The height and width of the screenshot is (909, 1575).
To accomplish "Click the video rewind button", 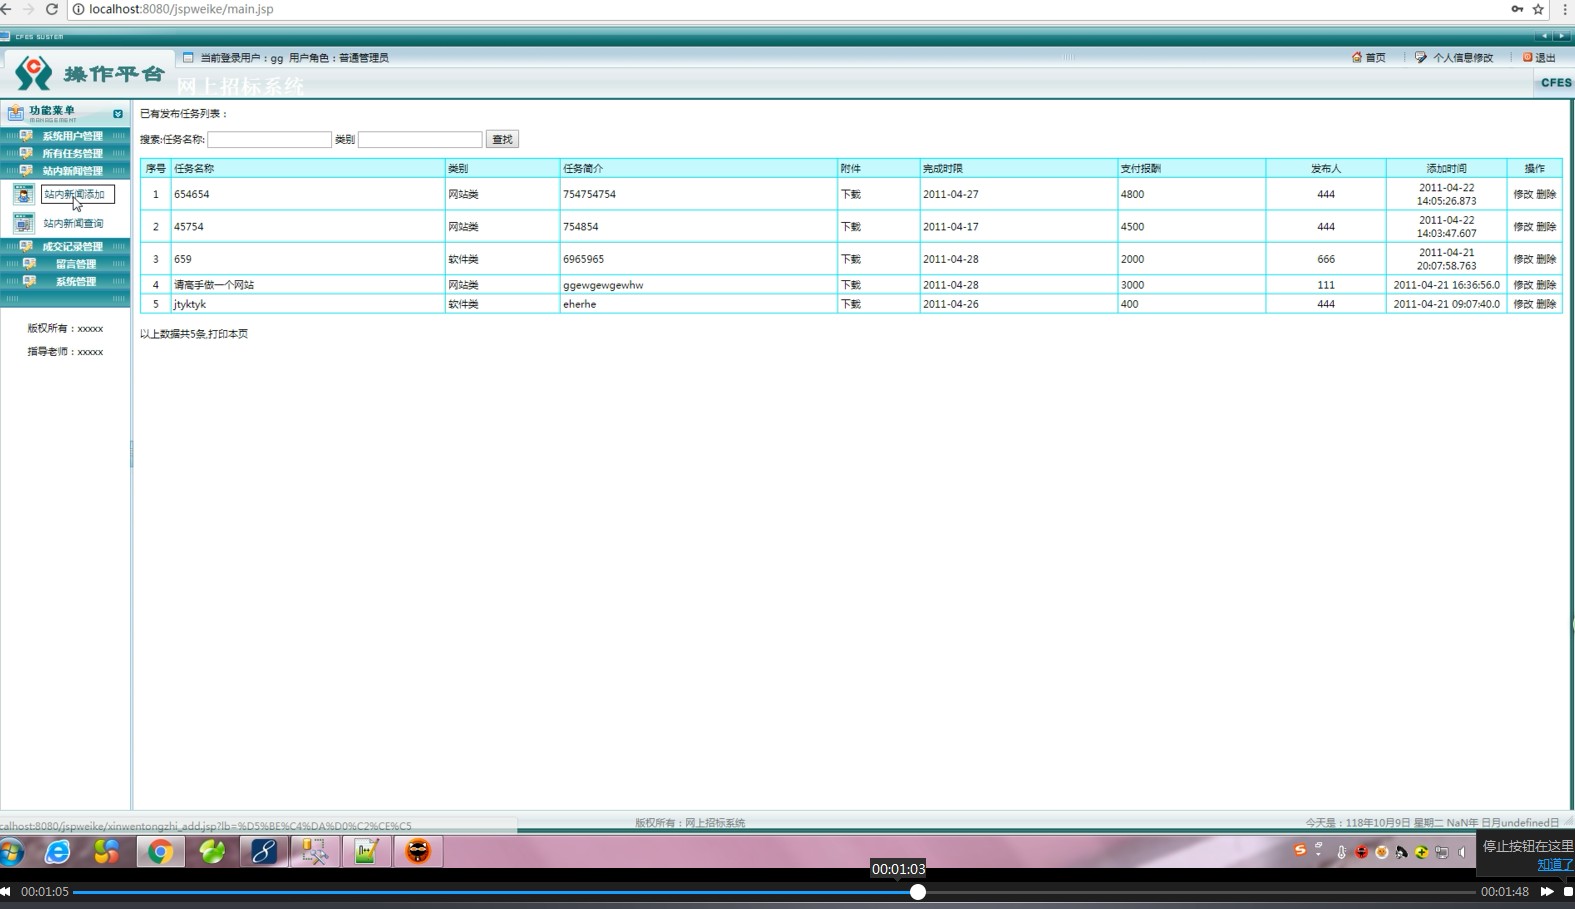I will 6,891.
